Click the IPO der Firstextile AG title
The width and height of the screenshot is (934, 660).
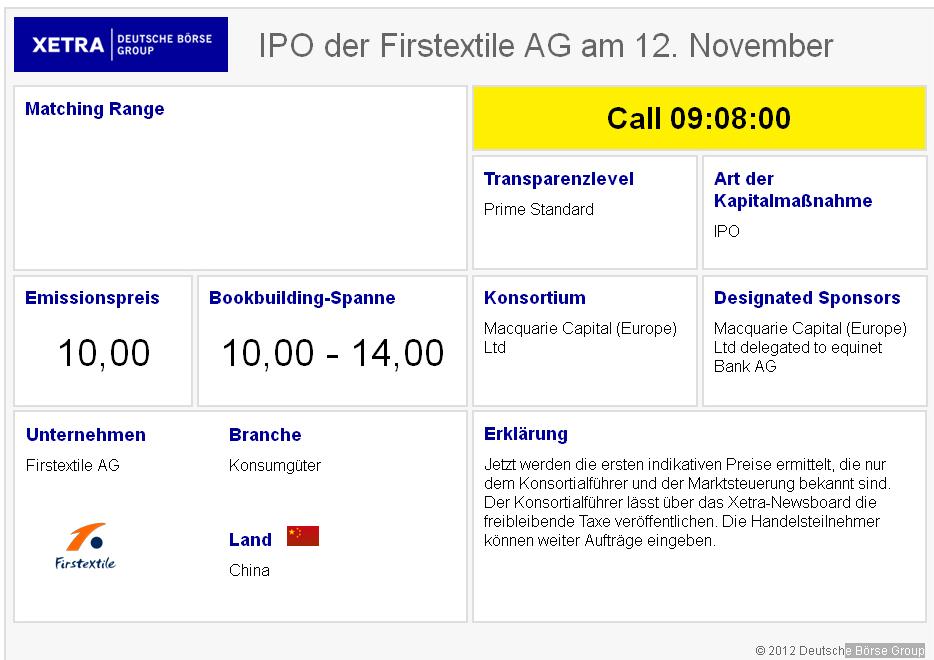click(545, 45)
